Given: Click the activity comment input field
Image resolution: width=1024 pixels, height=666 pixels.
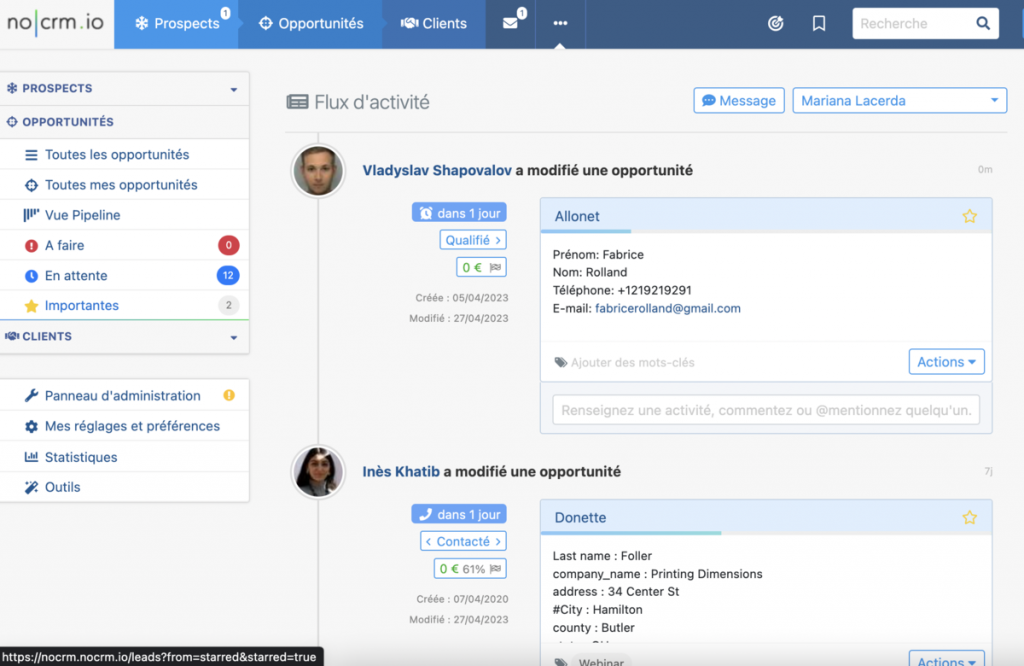Looking at the screenshot, I should tap(766, 410).
